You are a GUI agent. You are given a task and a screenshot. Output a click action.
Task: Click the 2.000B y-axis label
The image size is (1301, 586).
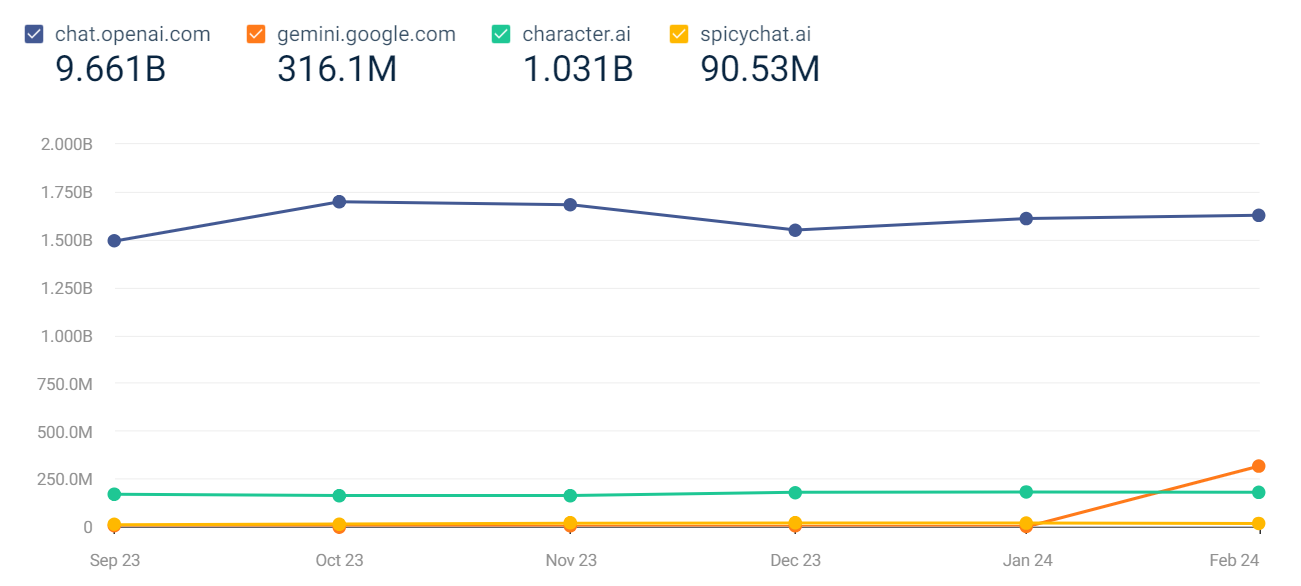[x=66, y=144]
